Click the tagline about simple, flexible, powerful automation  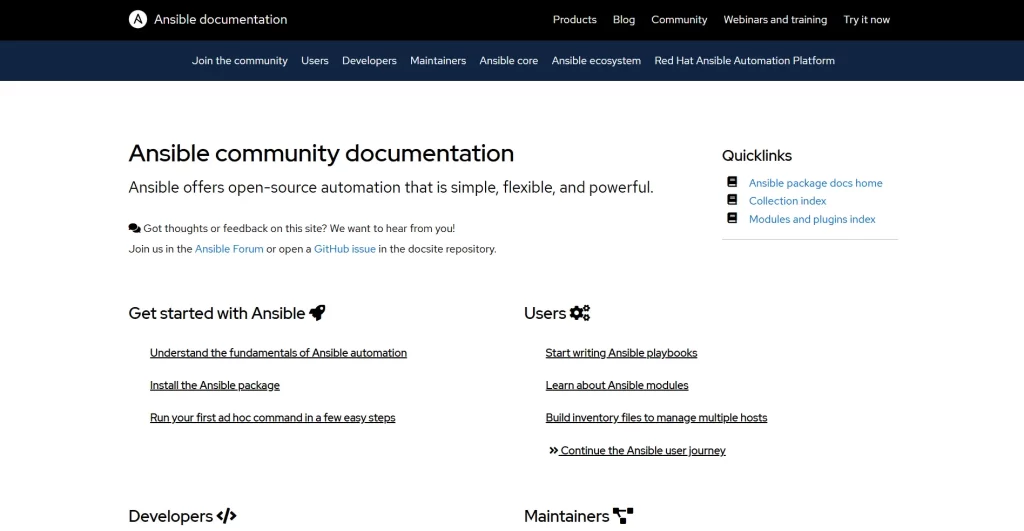(x=391, y=187)
